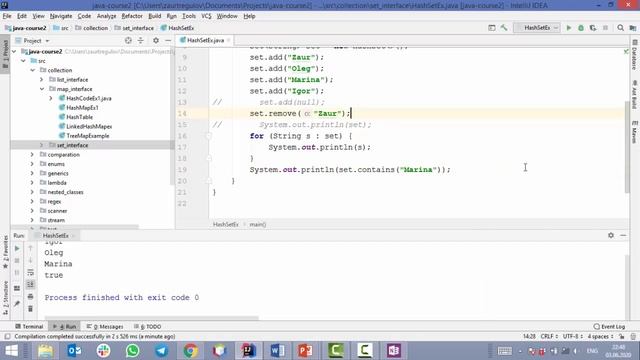Open Run panel settings gear
The width and height of the screenshot is (640, 360).
(611, 235)
